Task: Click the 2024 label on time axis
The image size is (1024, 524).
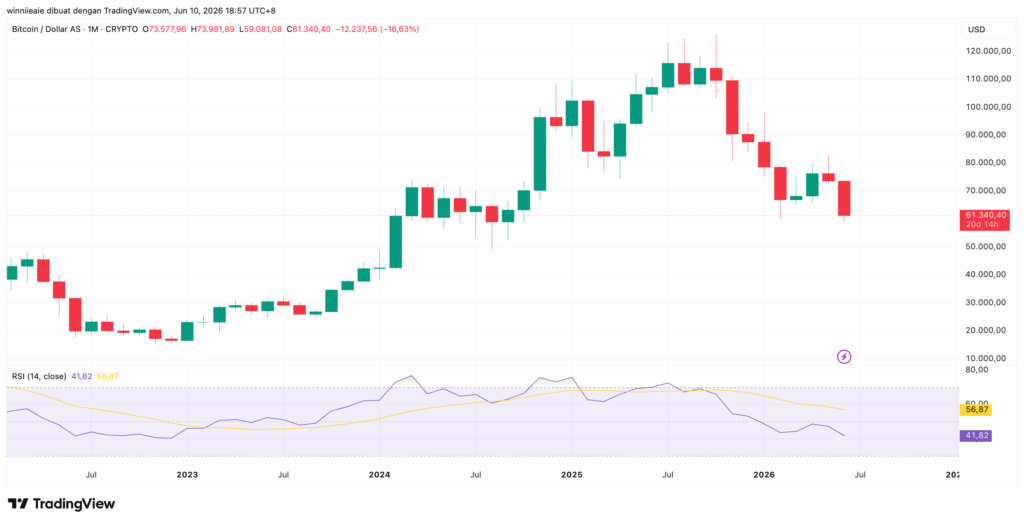Action: click(379, 474)
